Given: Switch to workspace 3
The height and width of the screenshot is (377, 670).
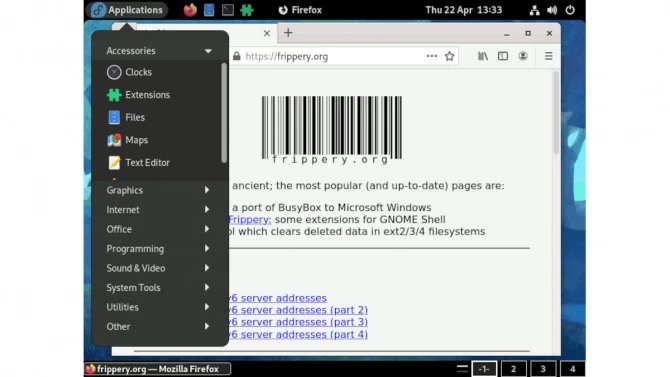Looking at the screenshot, I should [543, 369].
